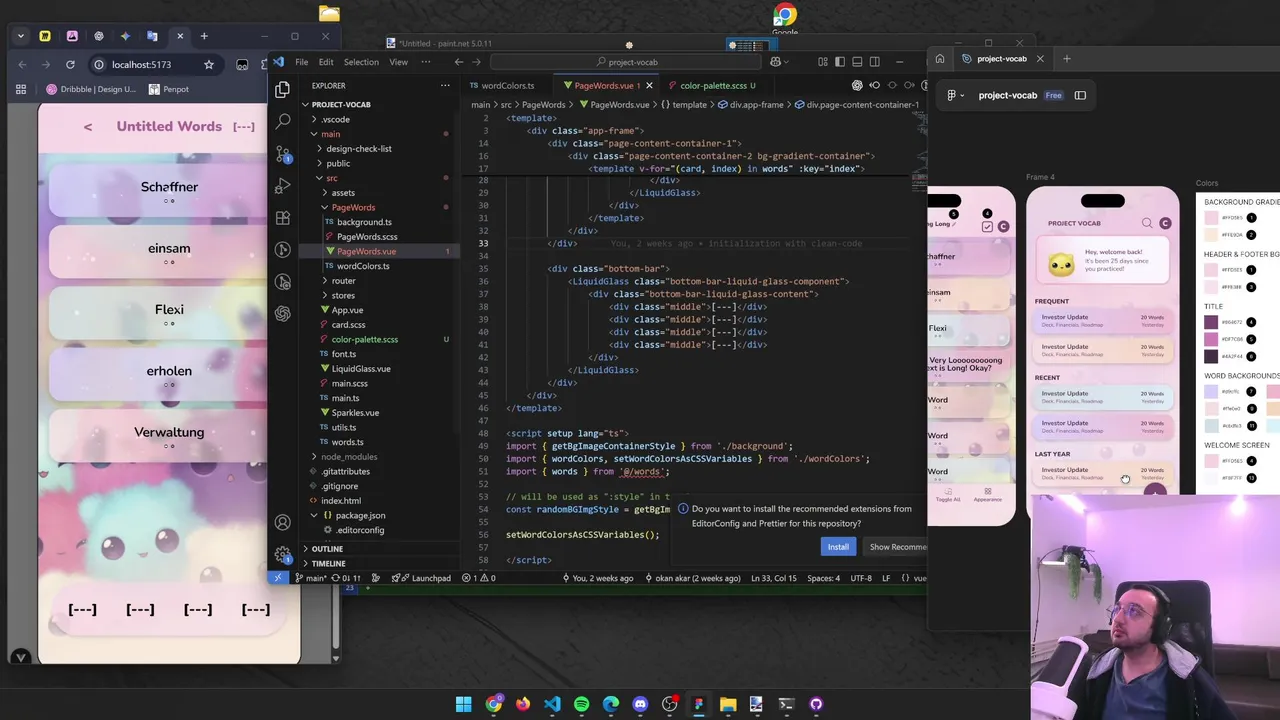Open the Explorer view in VS Code activity bar
Image resolution: width=1280 pixels, height=720 pixels.
coord(283,90)
